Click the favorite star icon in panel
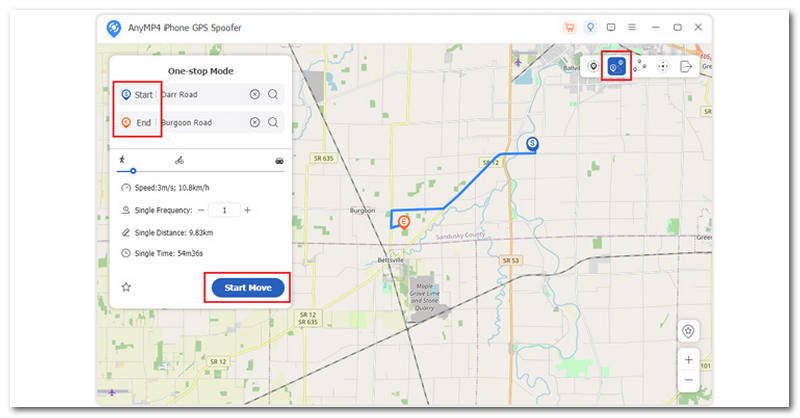 (126, 287)
